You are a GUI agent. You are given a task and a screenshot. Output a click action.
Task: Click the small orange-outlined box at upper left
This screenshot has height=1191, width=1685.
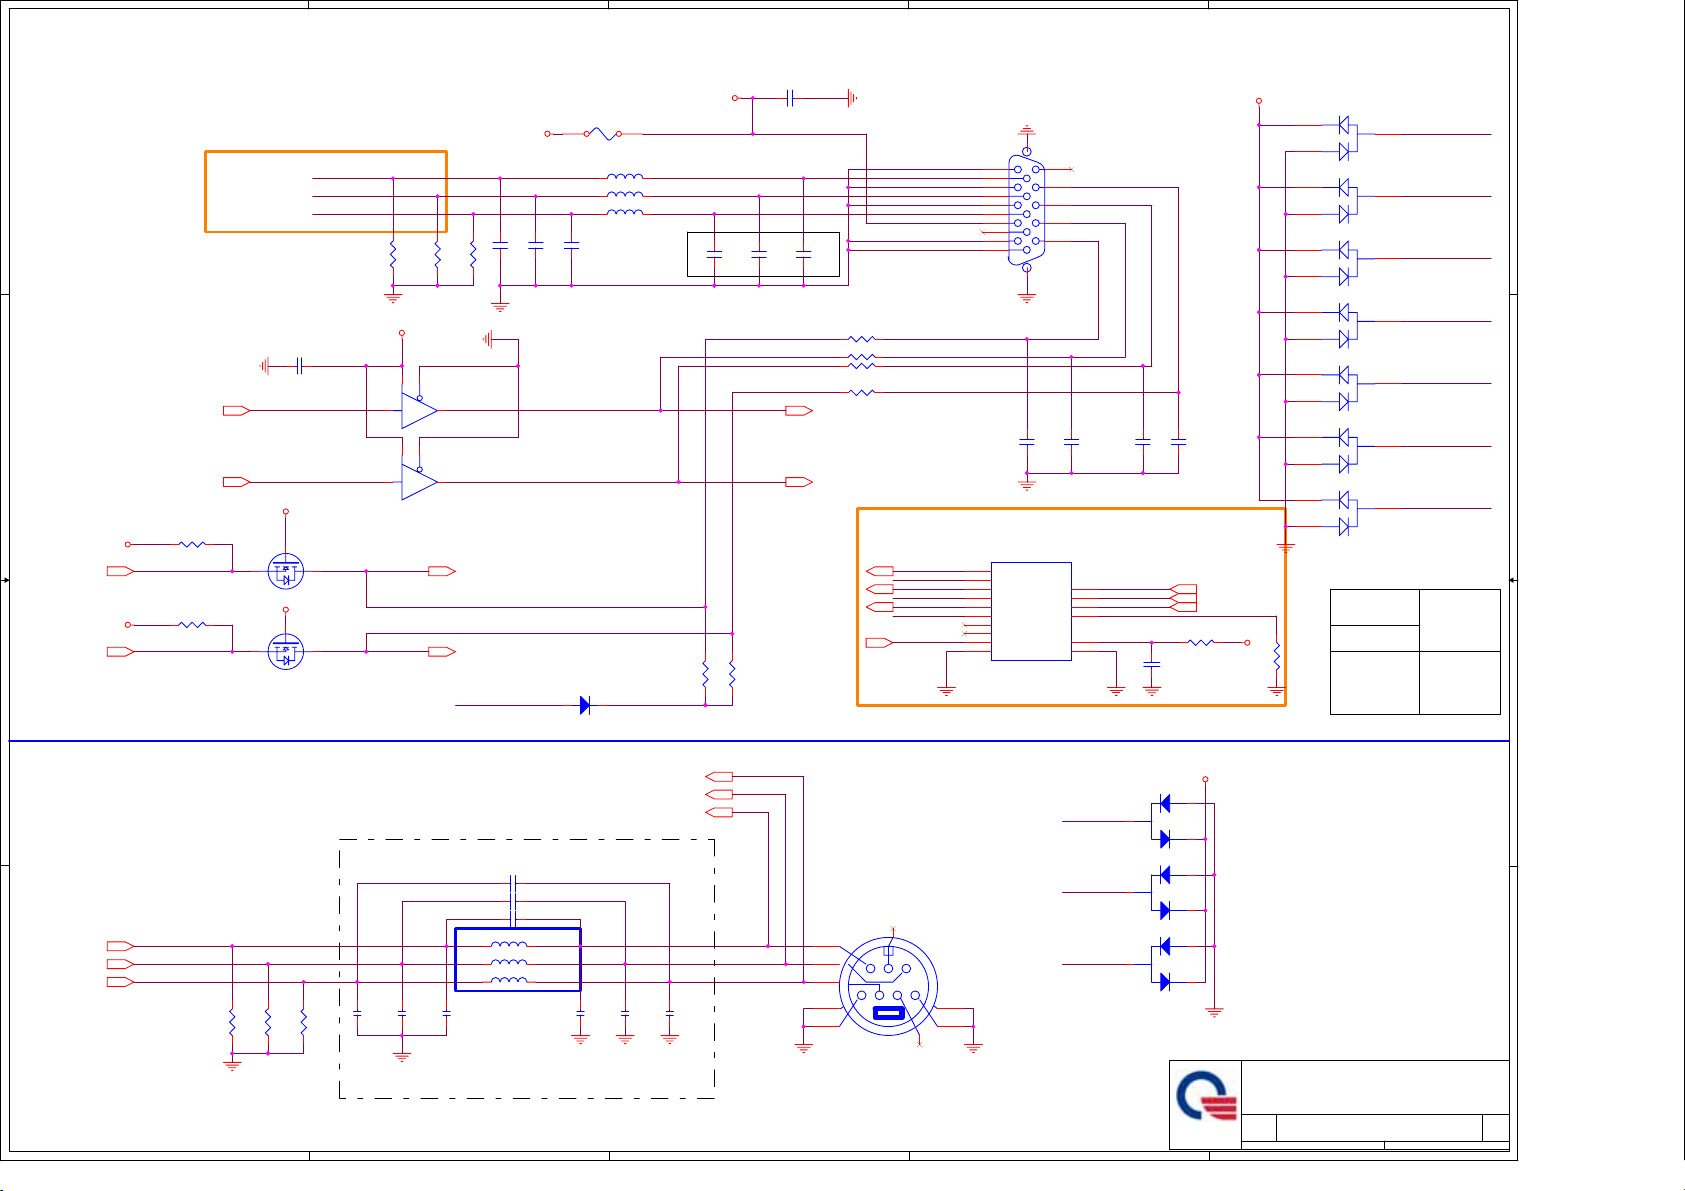click(x=326, y=192)
